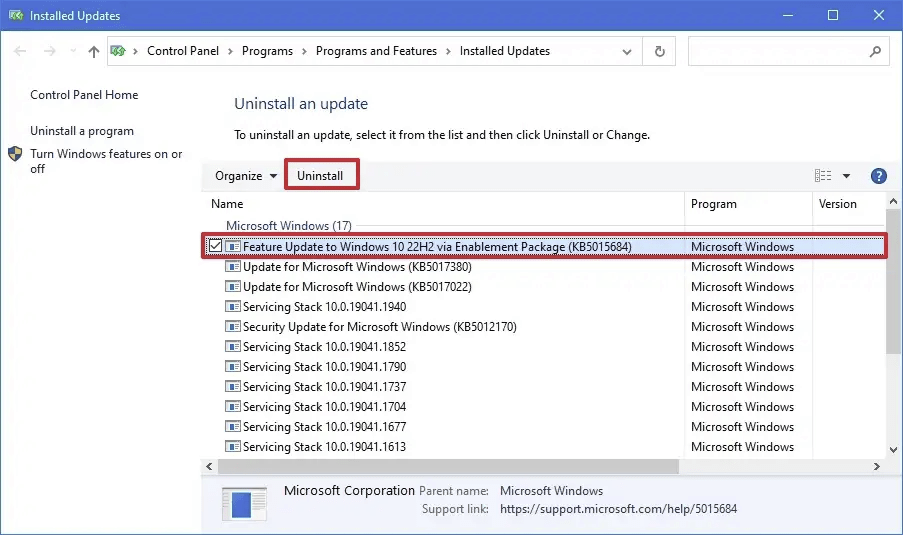This screenshot has height=535, width=903.
Task: Click the shield icon beside Windows features
Action: coord(15,154)
